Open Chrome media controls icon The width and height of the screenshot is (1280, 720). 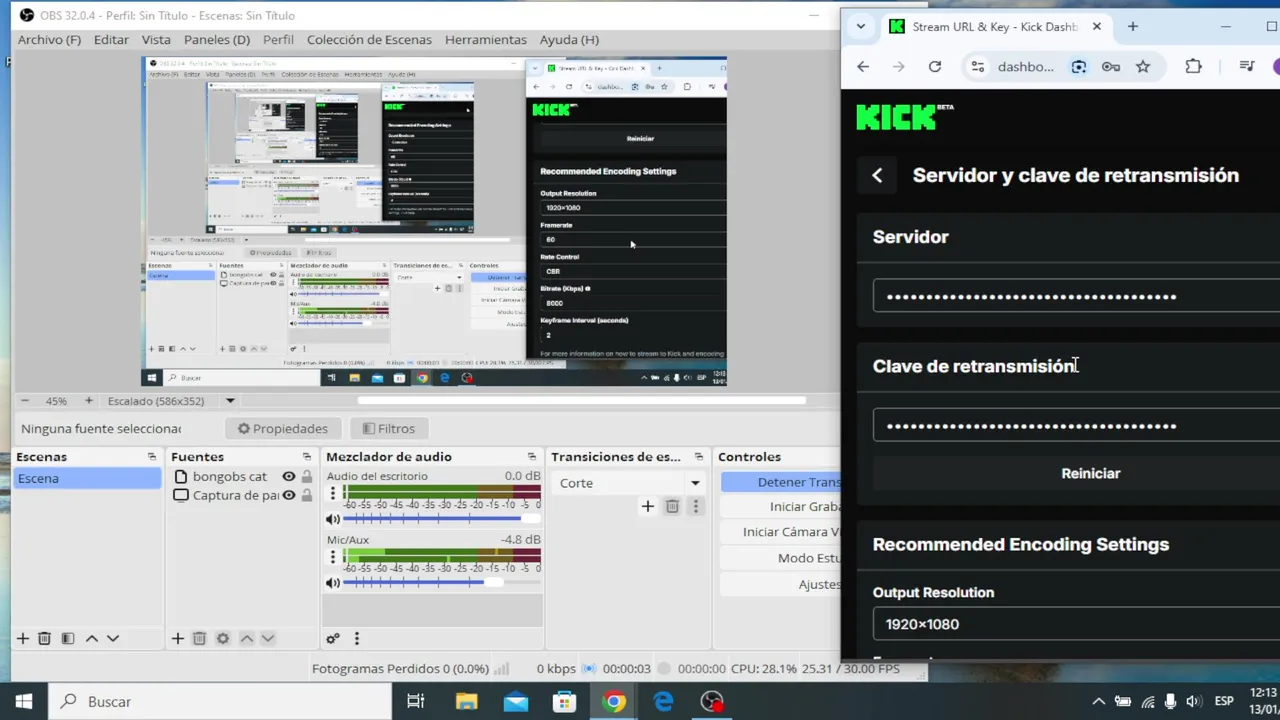point(1246,66)
